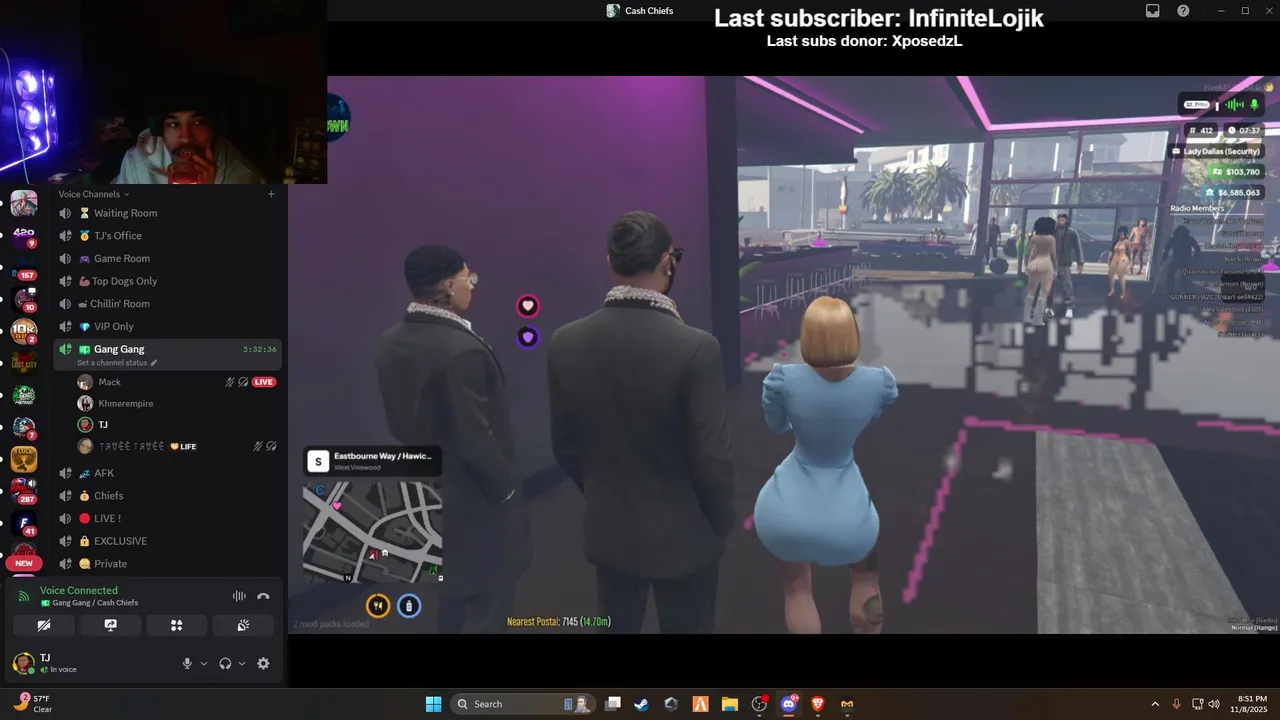The width and height of the screenshot is (1280, 720).
Task: Join Top Dogs Only voice channel
Action: 168,281
